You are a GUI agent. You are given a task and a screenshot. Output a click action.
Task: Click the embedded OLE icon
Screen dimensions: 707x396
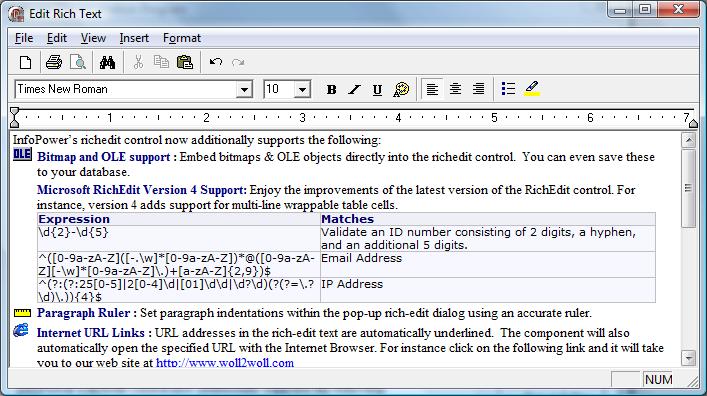point(22,154)
